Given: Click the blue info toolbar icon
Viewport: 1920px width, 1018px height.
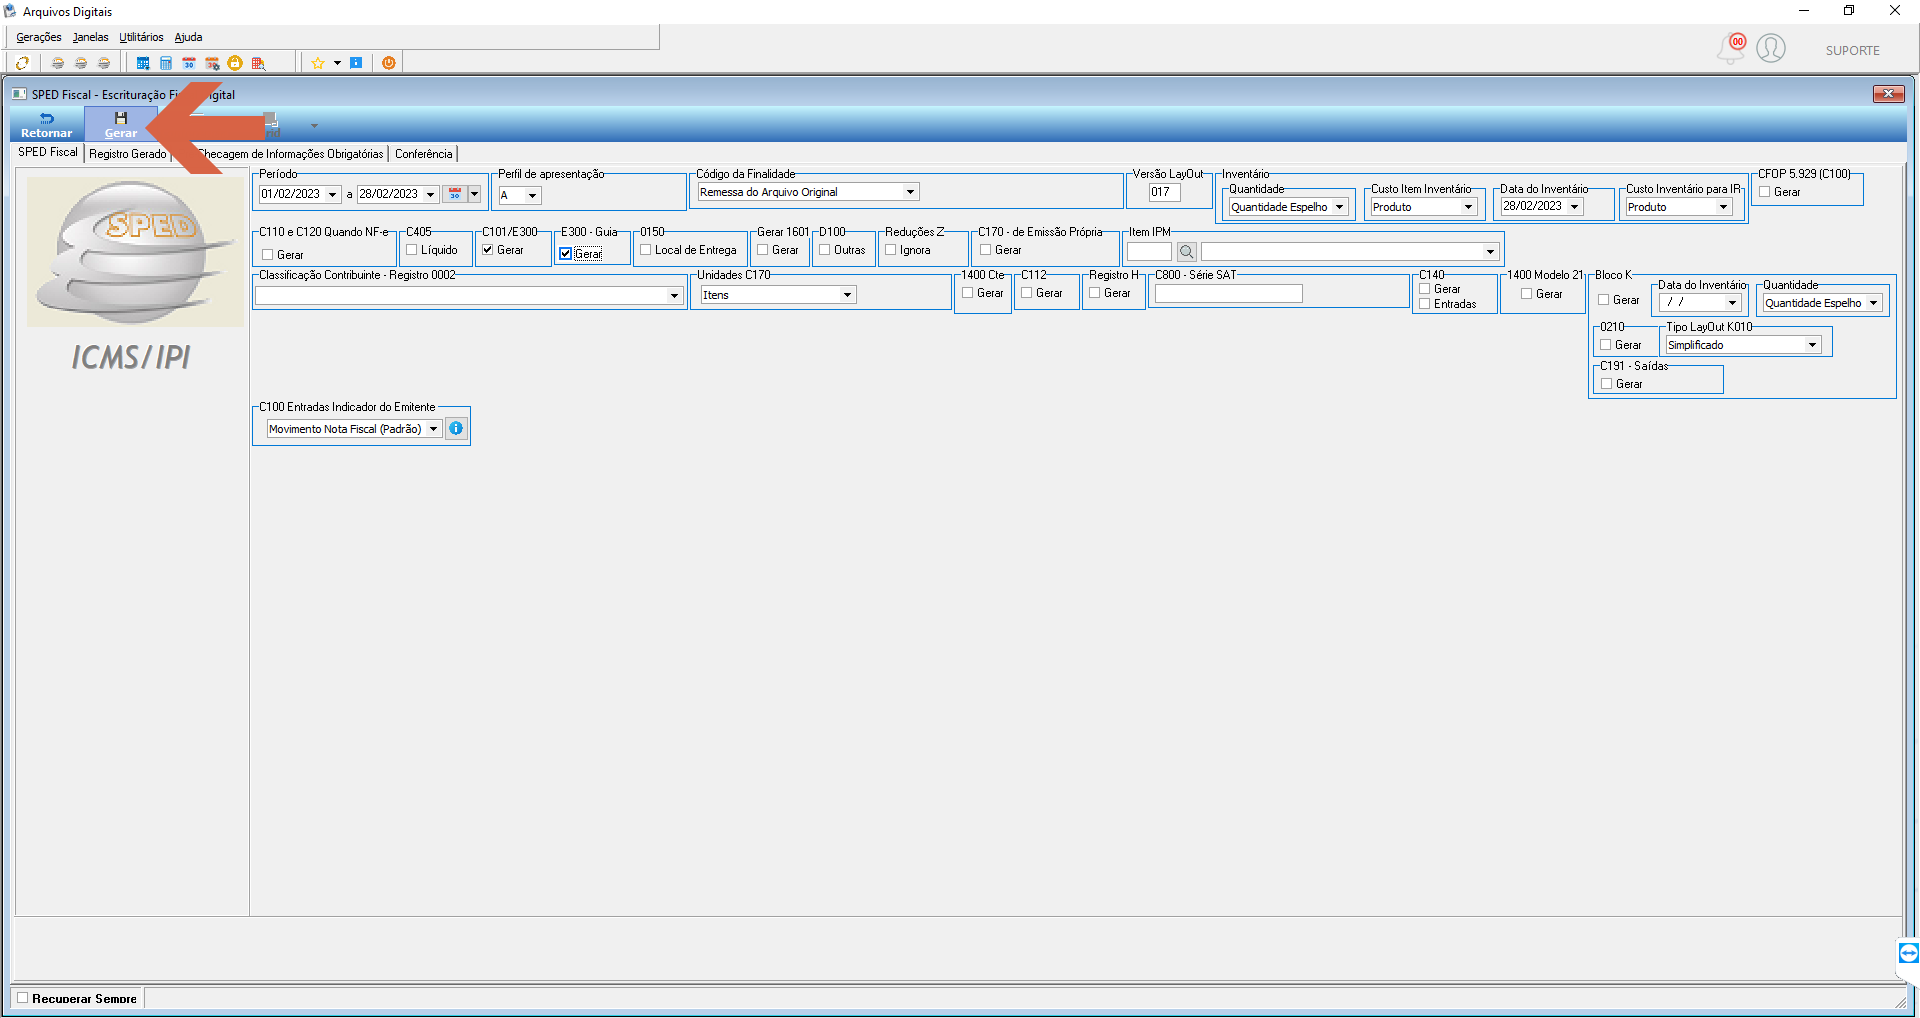Looking at the screenshot, I should tap(356, 63).
